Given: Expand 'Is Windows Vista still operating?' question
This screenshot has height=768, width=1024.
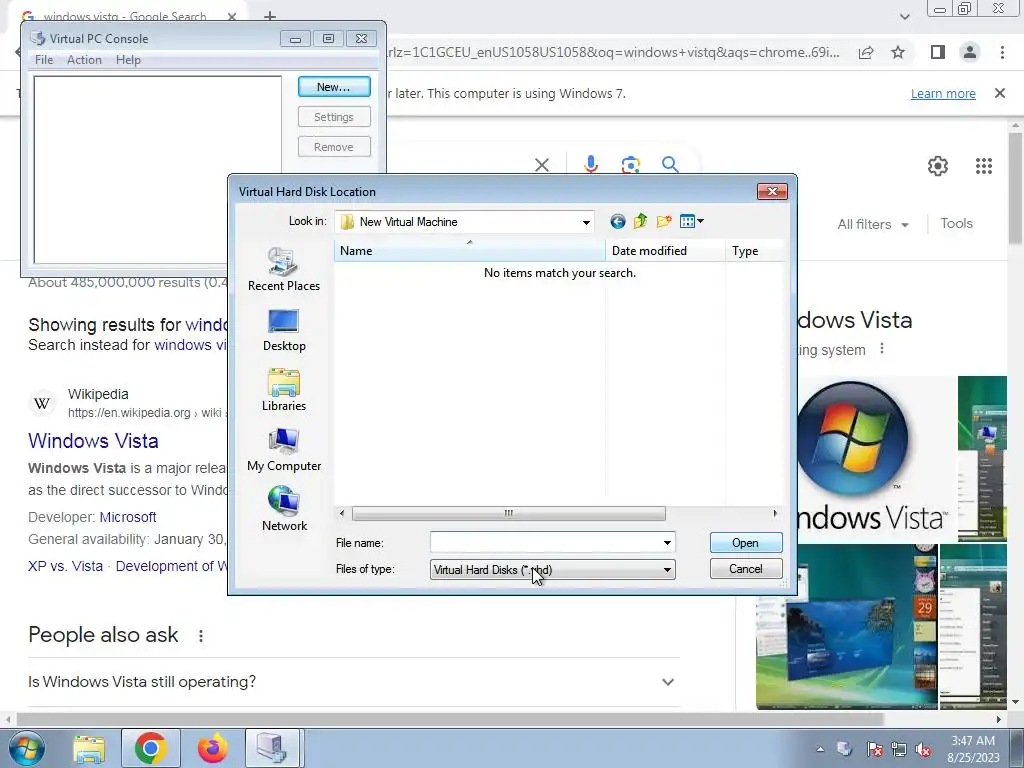Looking at the screenshot, I should click(x=667, y=682).
